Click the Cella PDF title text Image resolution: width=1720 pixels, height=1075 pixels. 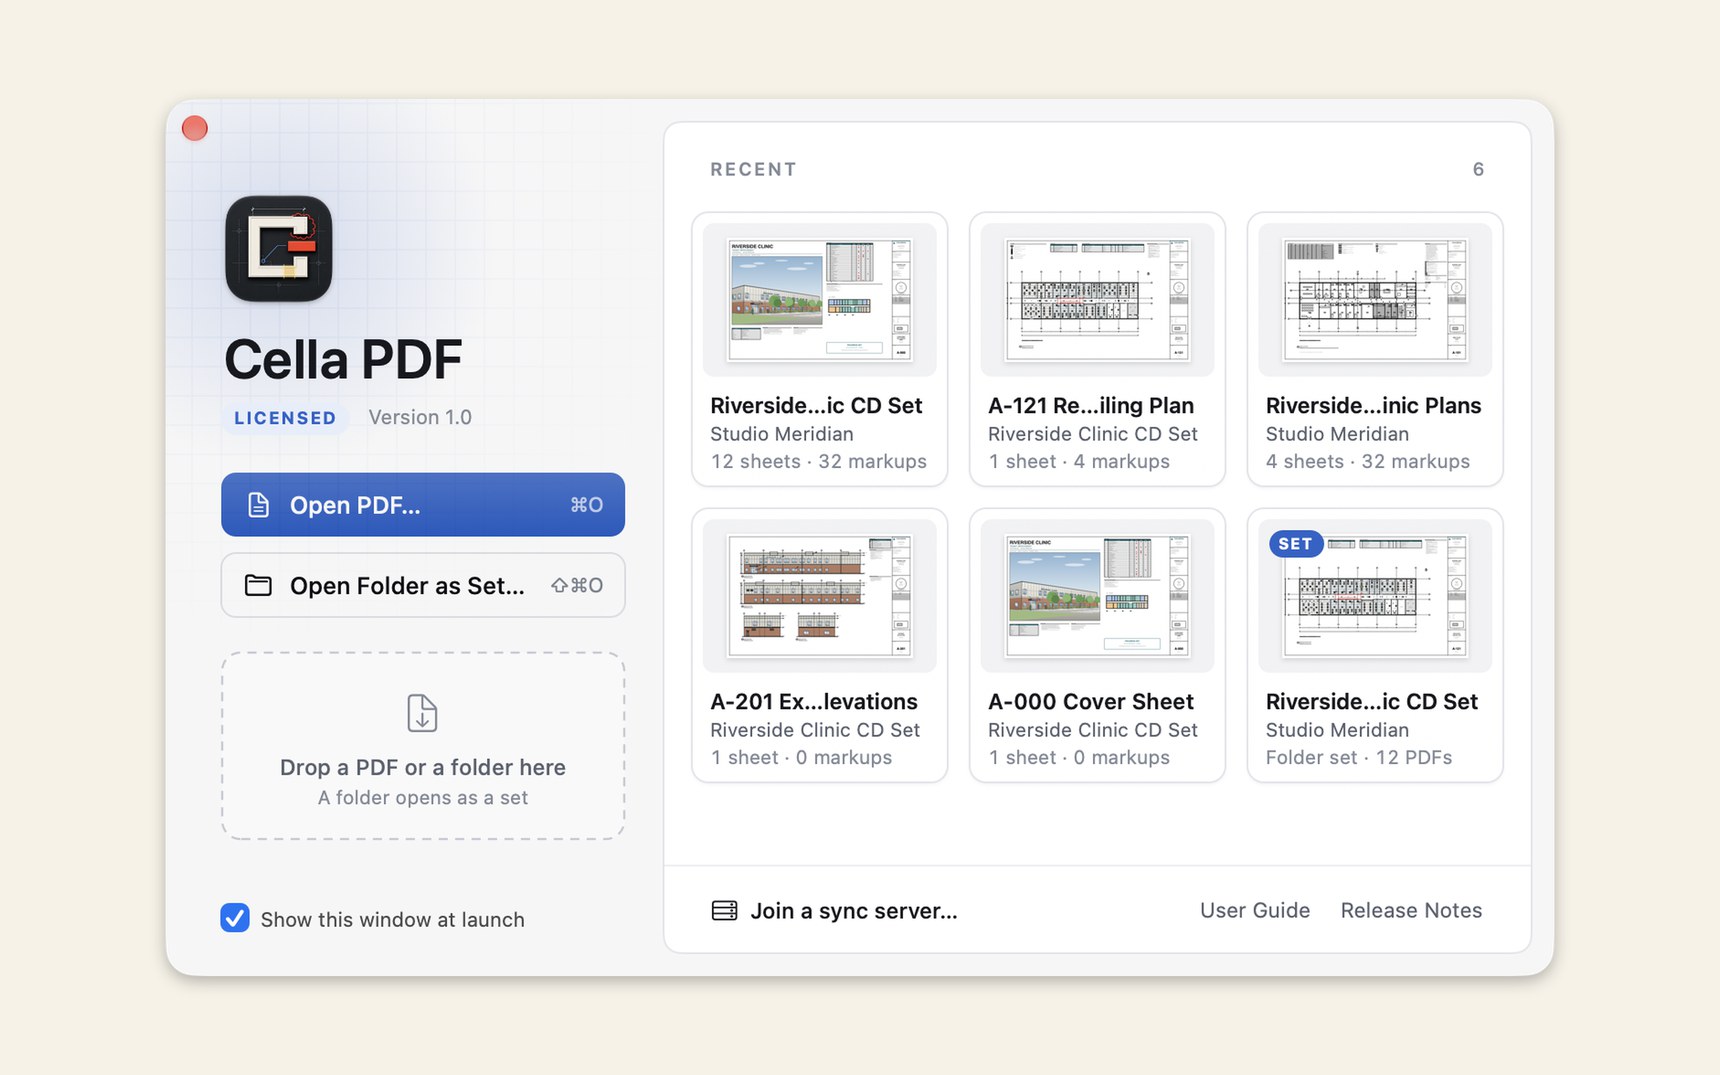click(343, 360)
